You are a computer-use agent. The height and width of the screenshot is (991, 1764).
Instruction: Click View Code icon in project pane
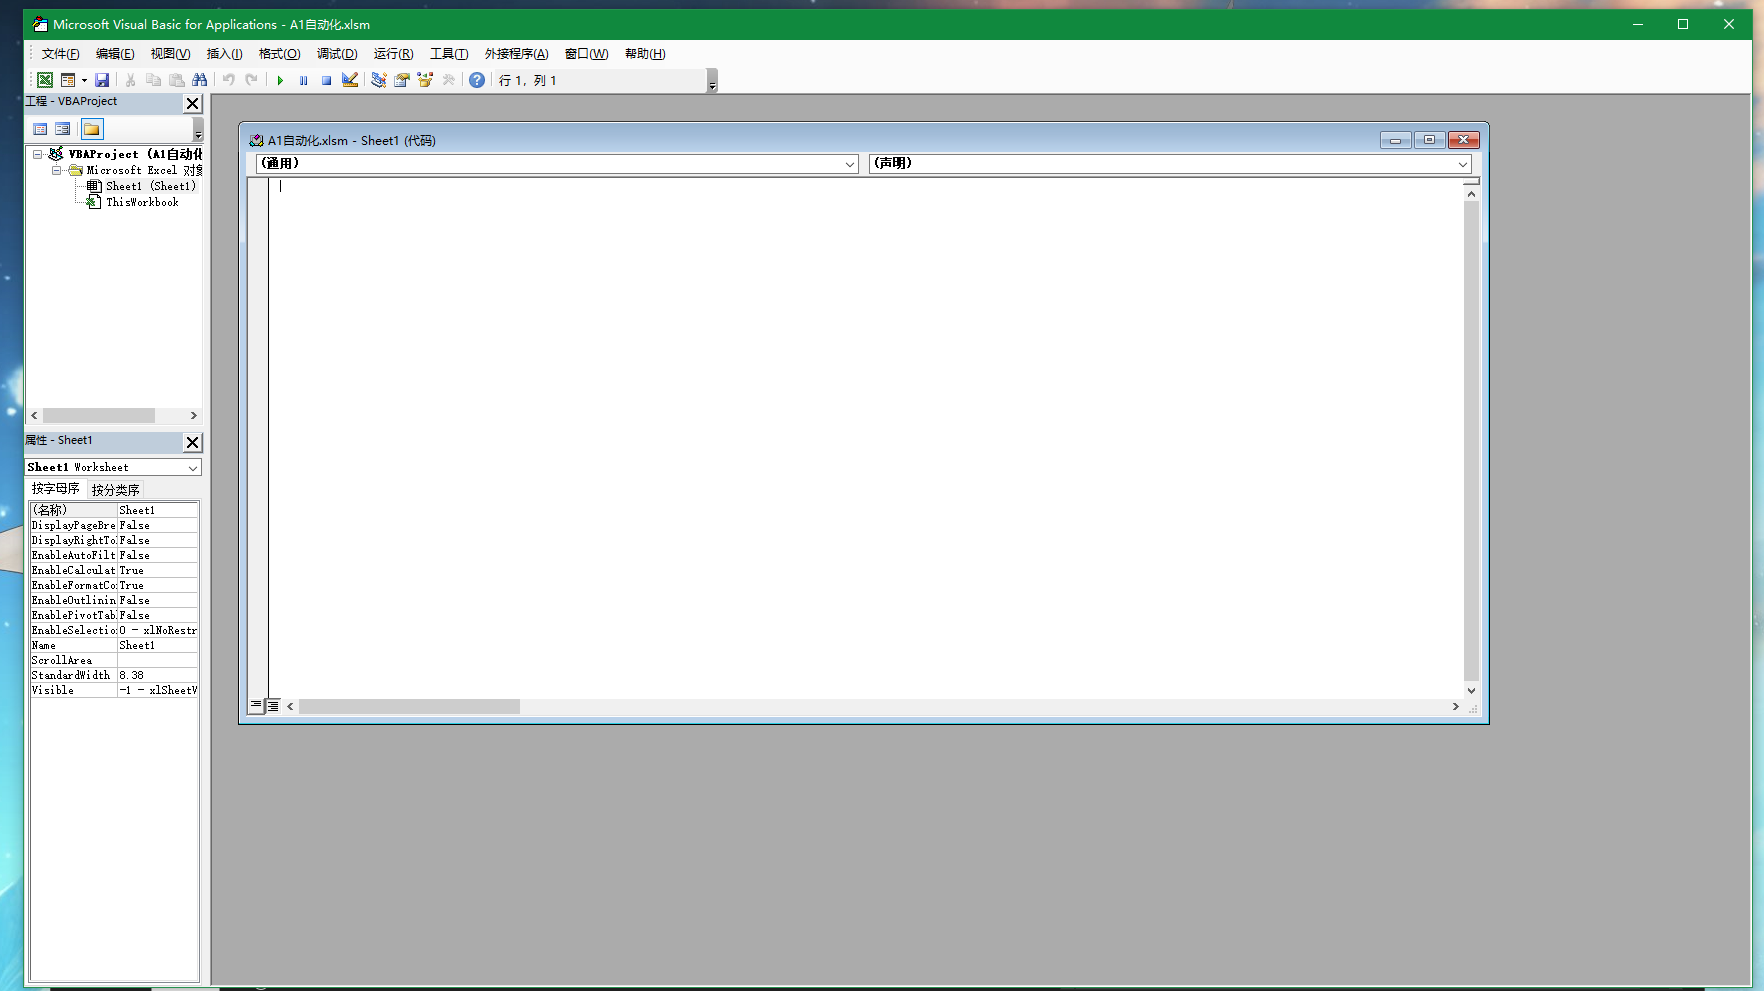tap(40, 129)
